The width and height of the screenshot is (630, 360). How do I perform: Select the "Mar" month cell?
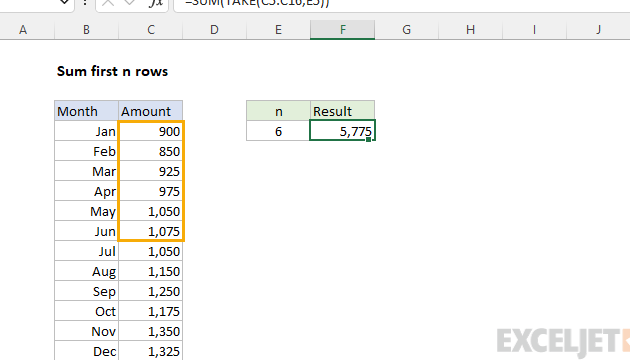[x=86, y=171]
